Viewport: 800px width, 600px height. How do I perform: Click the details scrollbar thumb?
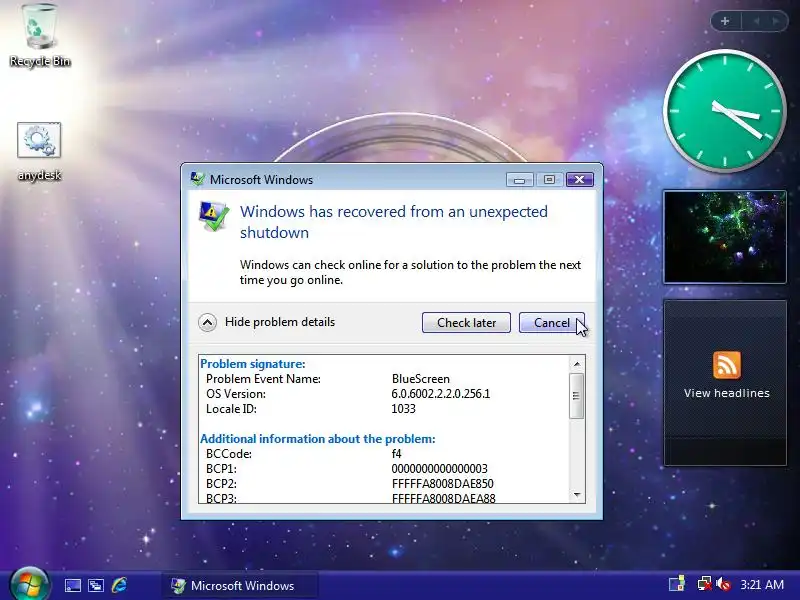pos(577,396)
